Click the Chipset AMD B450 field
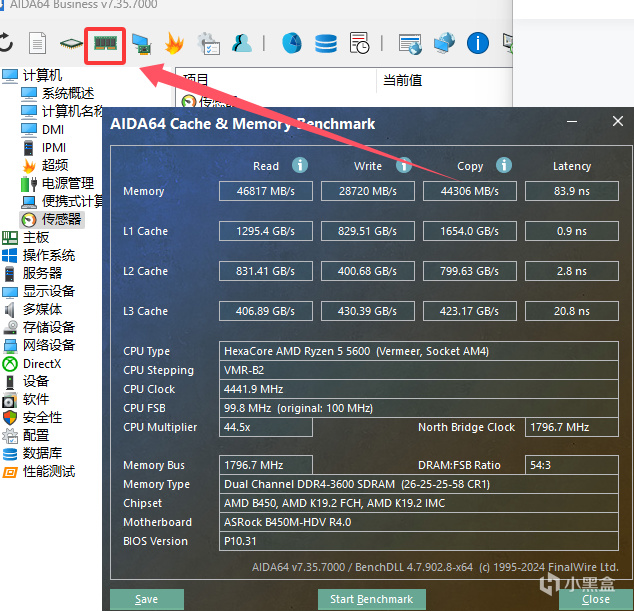Image resolution: width=634 pixels, height=611 pixels. coord(418,503)
